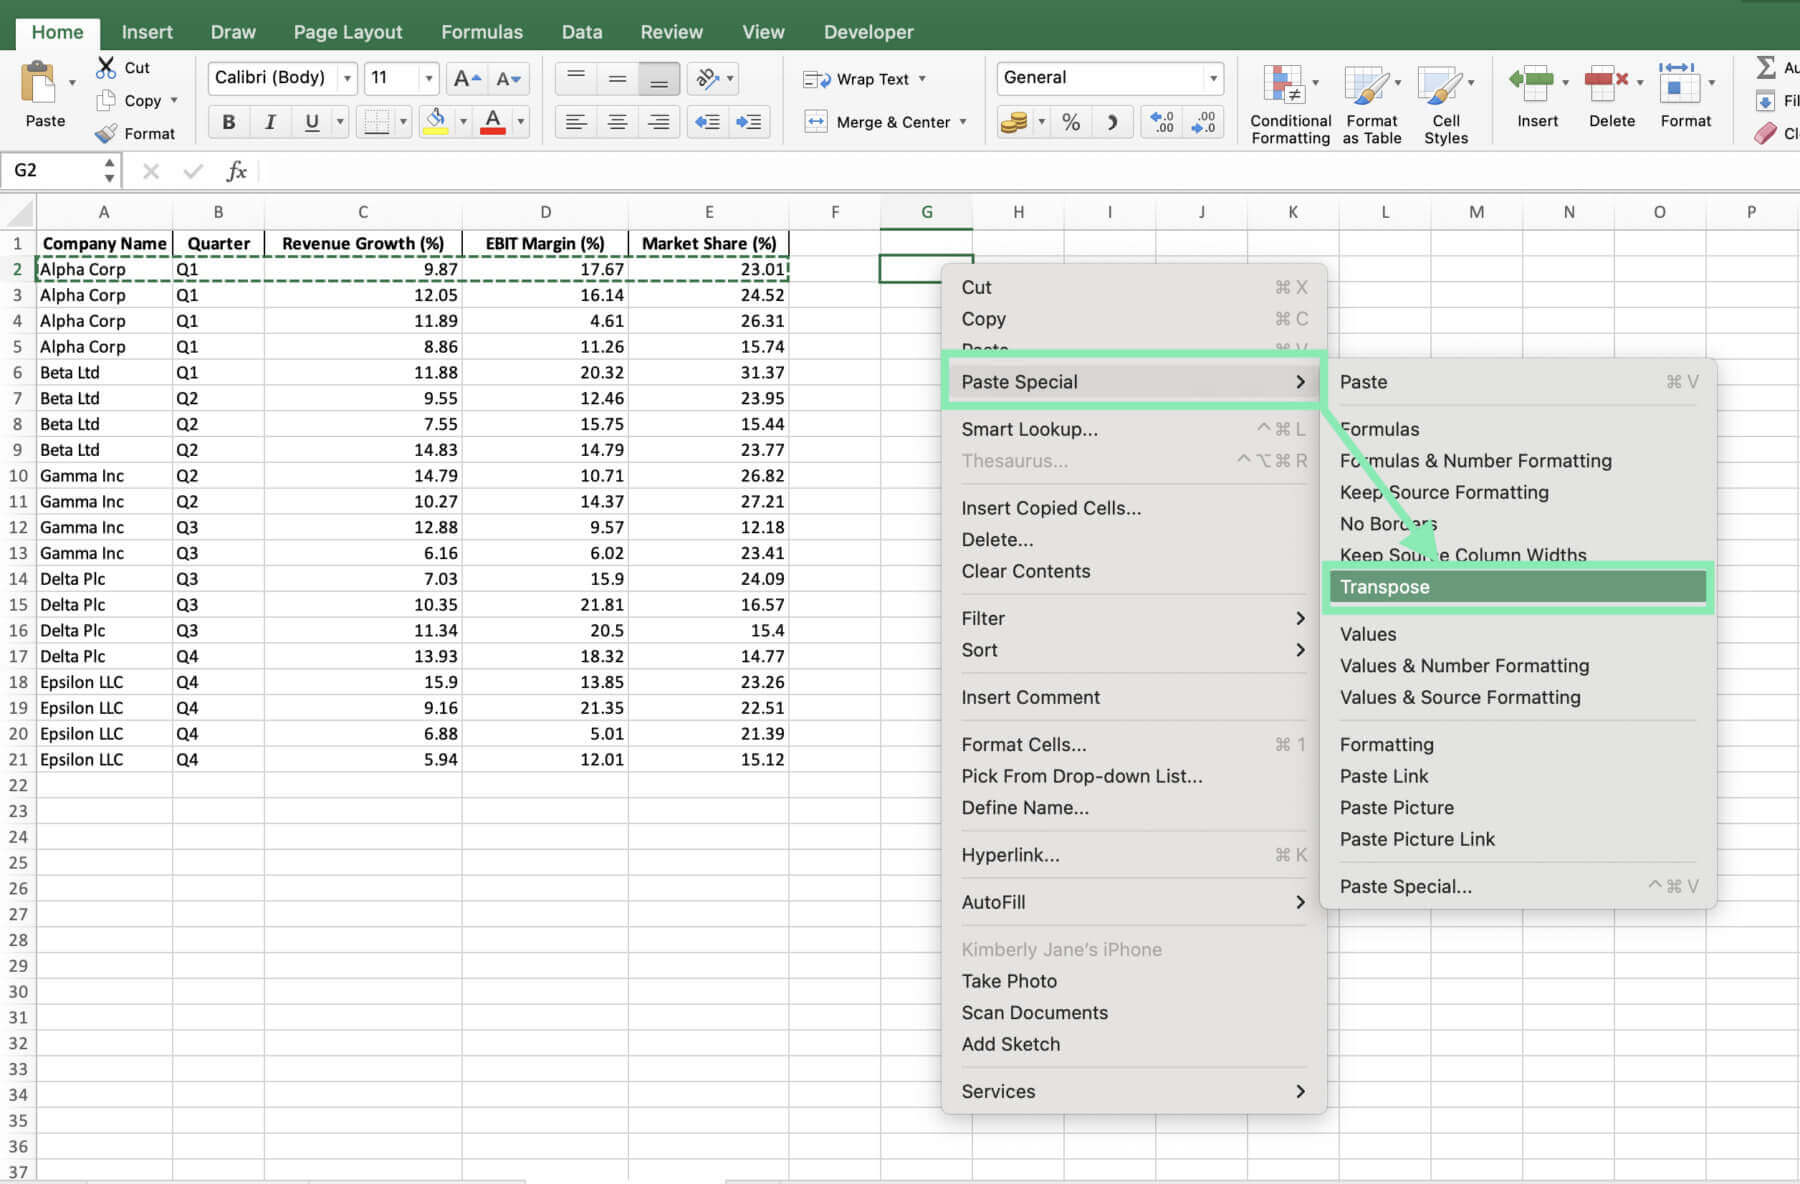The width and height of the screenshot is (1800, 1184).
Task: Align cell text right
Action: (x=658, y=122)
